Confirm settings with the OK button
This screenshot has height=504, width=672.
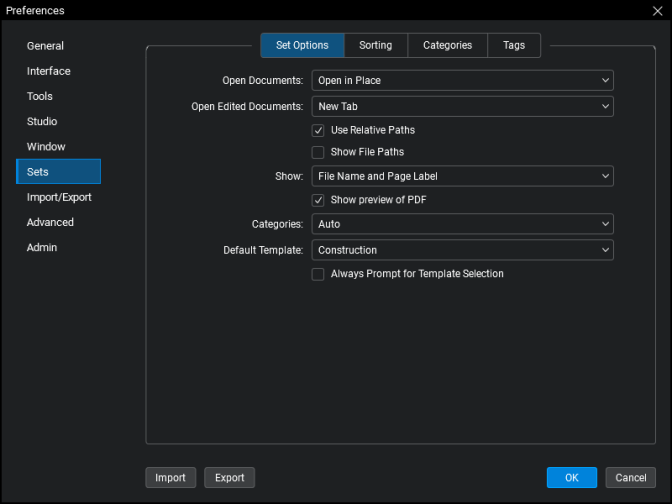(x=571, y=478)
